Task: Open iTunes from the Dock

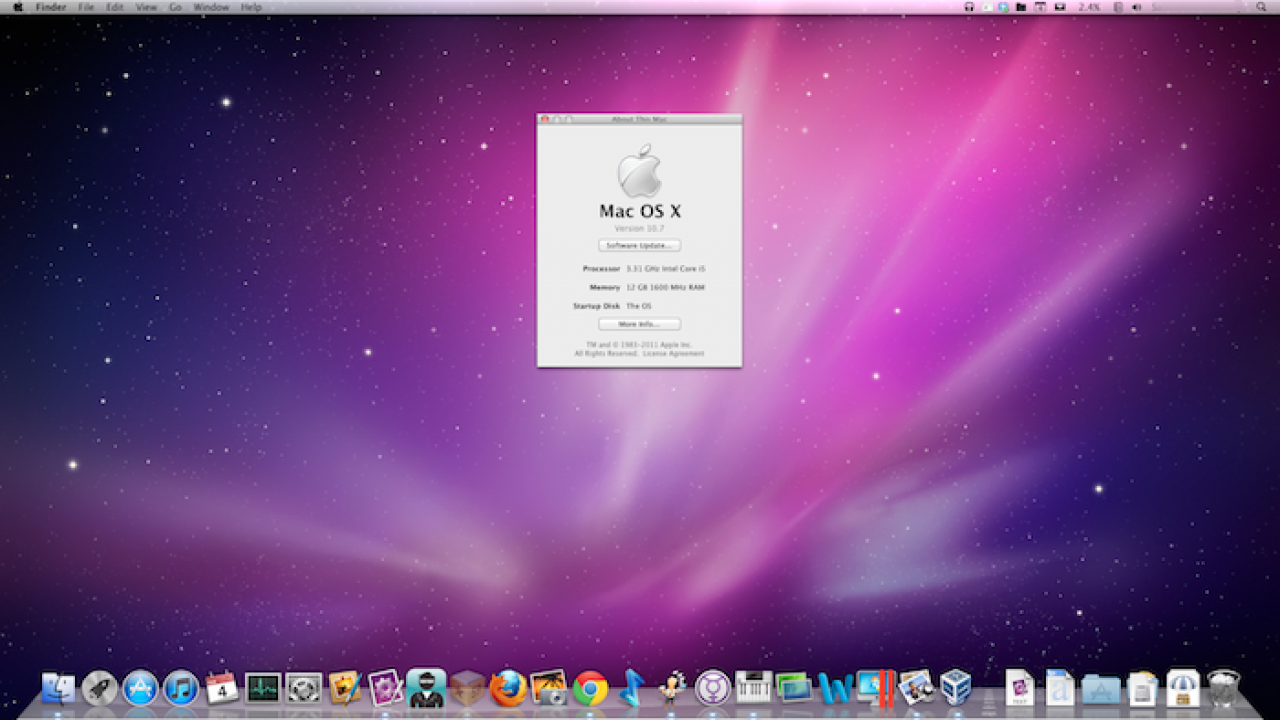Action: click(x=181, y=688)
